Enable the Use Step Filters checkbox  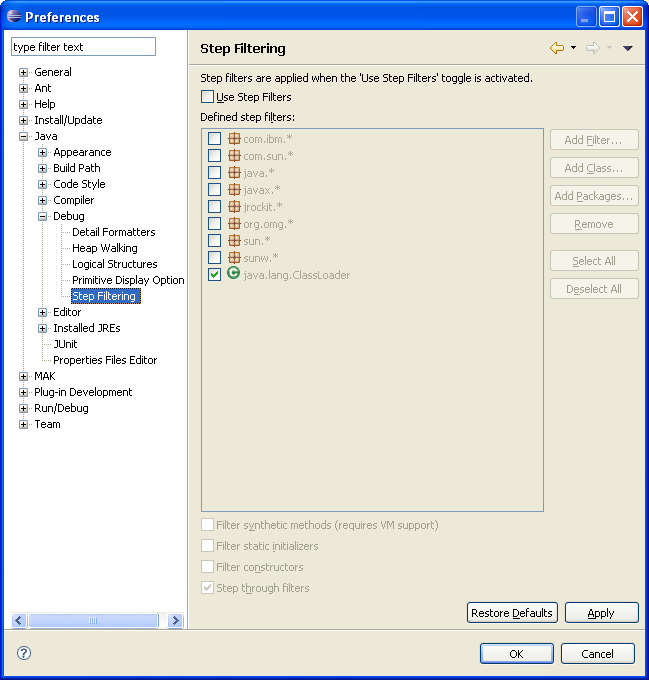pos(208,97)
